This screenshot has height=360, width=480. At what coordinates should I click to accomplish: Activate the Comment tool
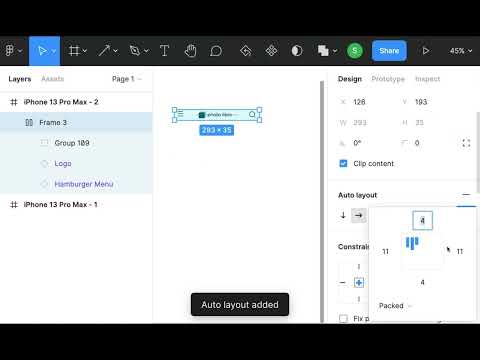coord(216,51)
